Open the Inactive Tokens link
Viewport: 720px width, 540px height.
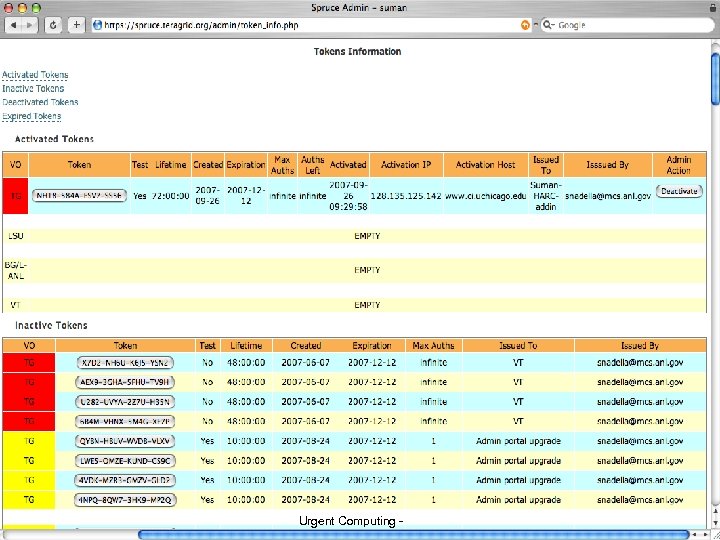pos(33,89)
